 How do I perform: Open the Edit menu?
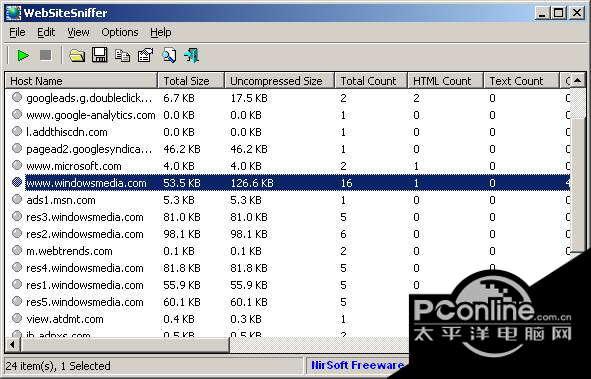(46, 32)
